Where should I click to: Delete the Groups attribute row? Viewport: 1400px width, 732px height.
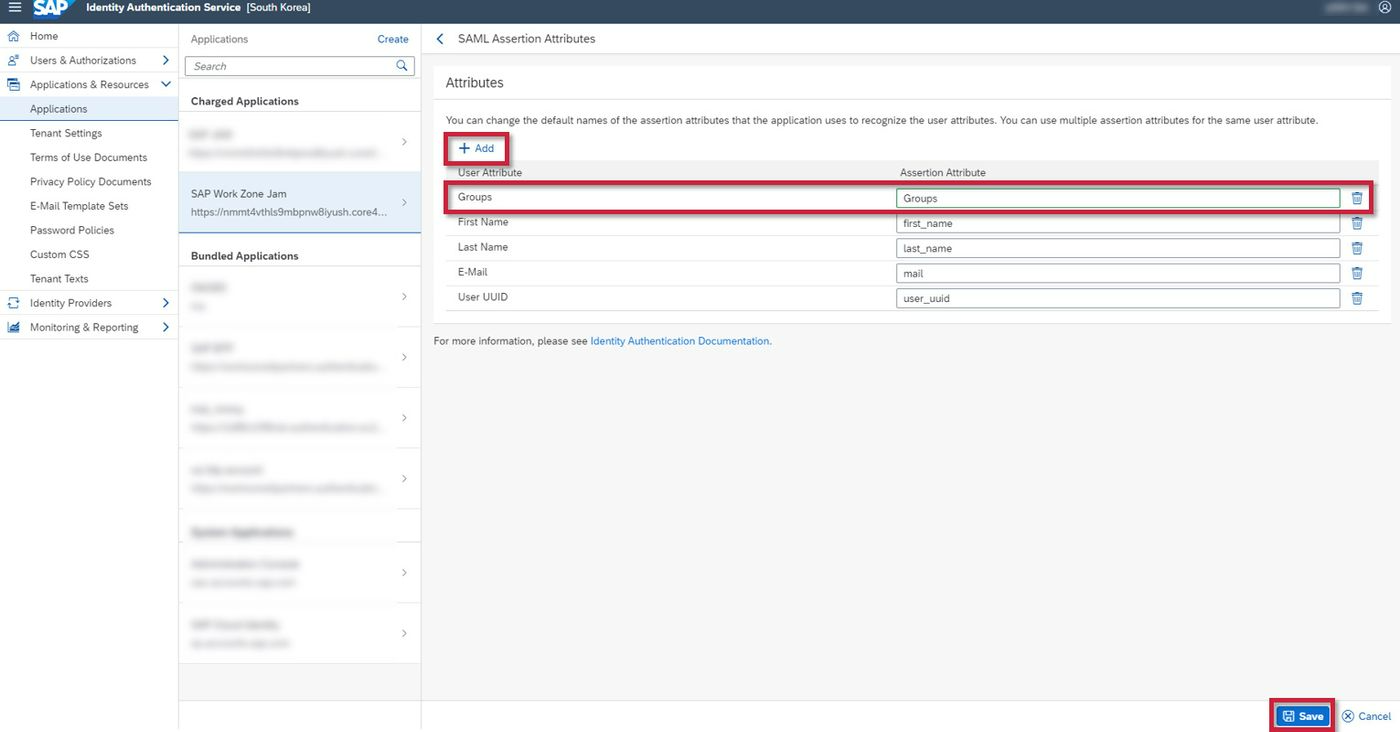1357,198
